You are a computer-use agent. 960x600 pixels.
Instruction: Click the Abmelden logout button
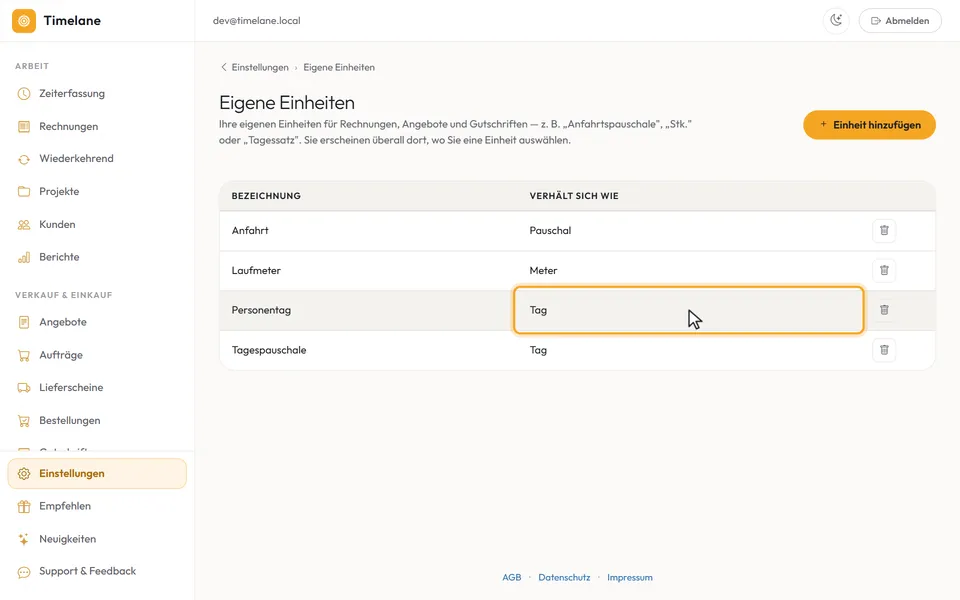(x=900, y=21)
